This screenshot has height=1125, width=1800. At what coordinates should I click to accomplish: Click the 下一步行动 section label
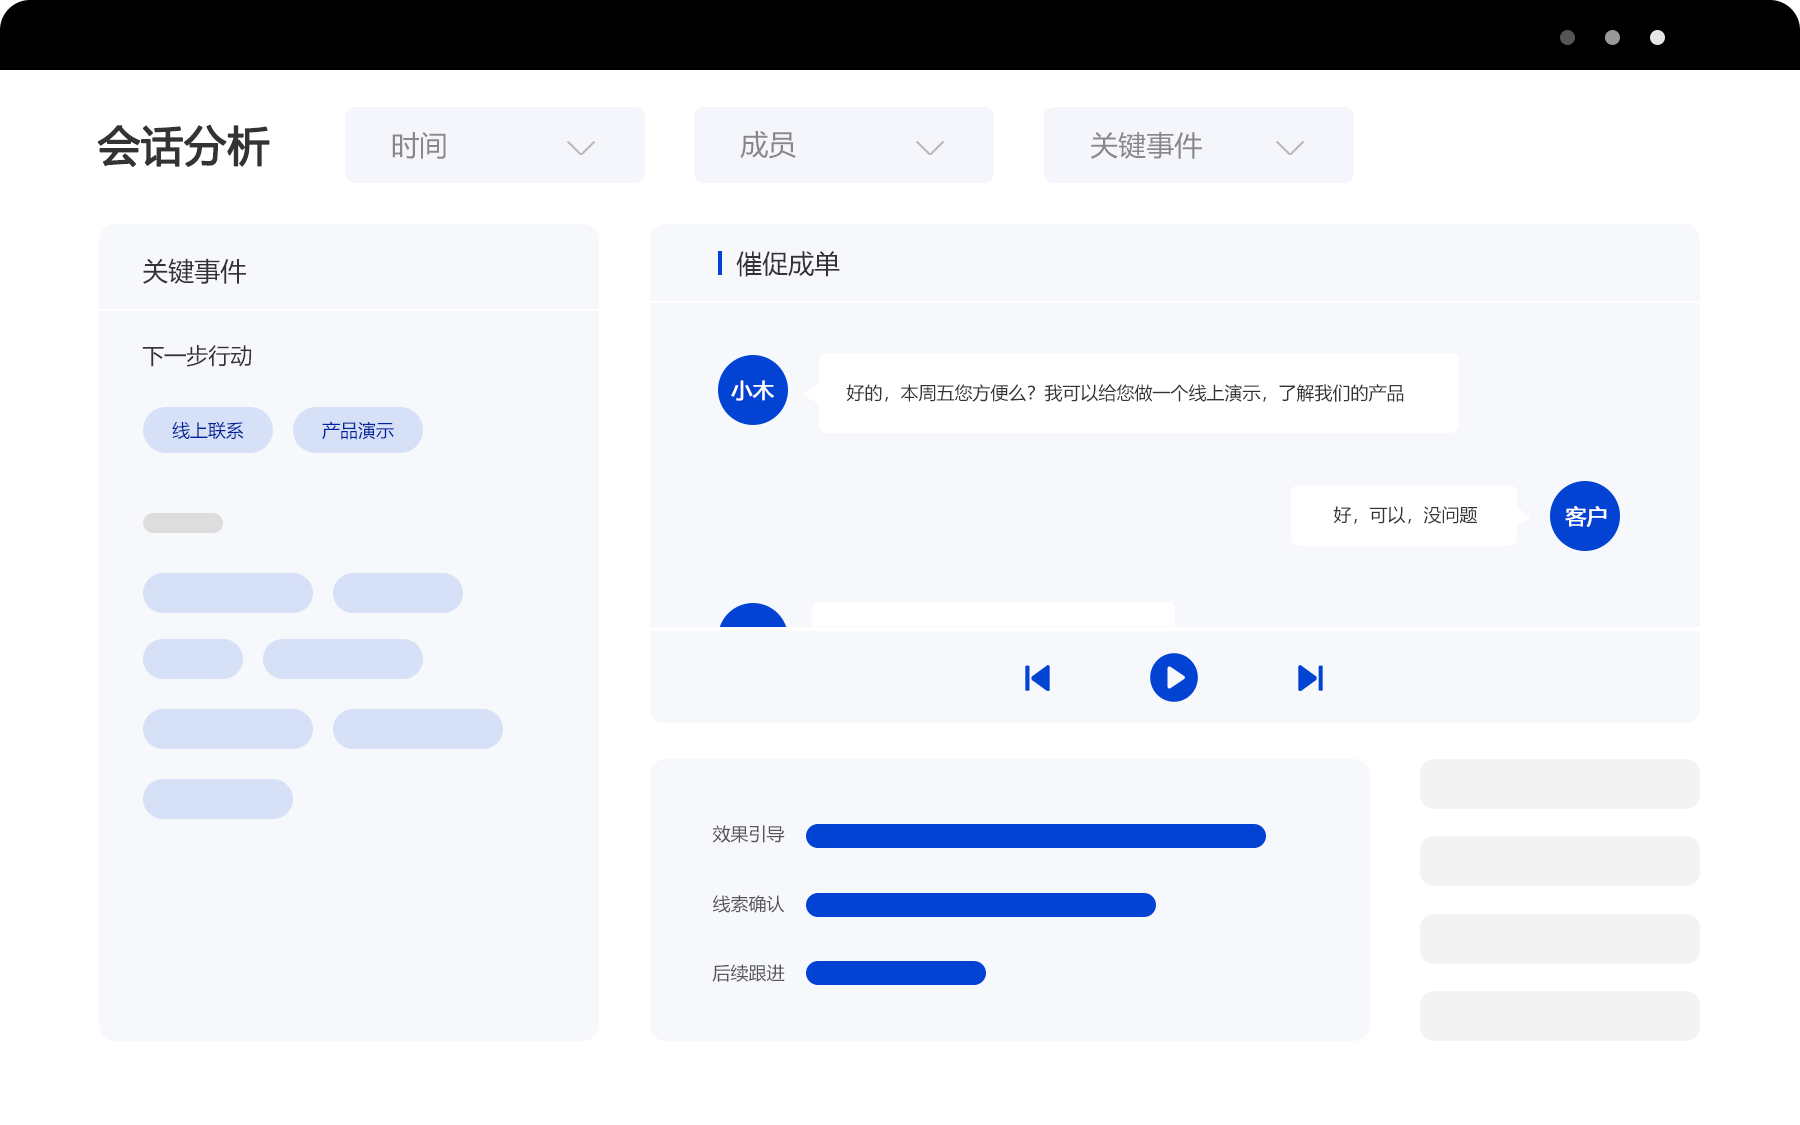pos(197,356)
